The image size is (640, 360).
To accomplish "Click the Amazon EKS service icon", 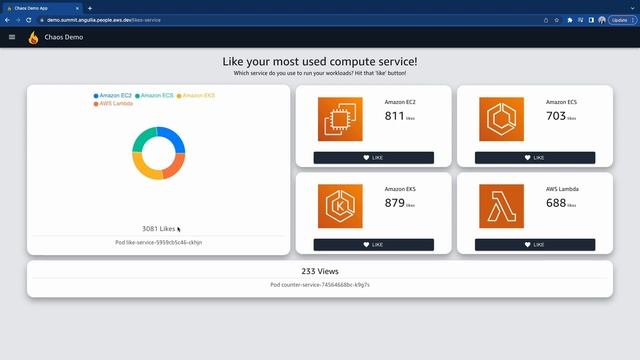I will 340,206.
